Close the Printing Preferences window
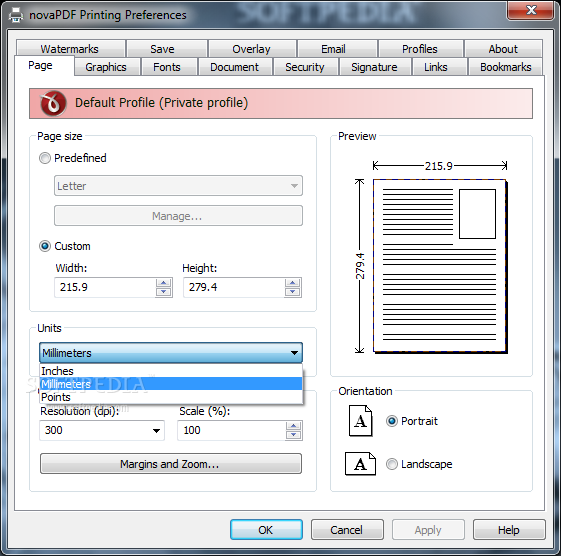Screen dimensions: 561x556 530,10
